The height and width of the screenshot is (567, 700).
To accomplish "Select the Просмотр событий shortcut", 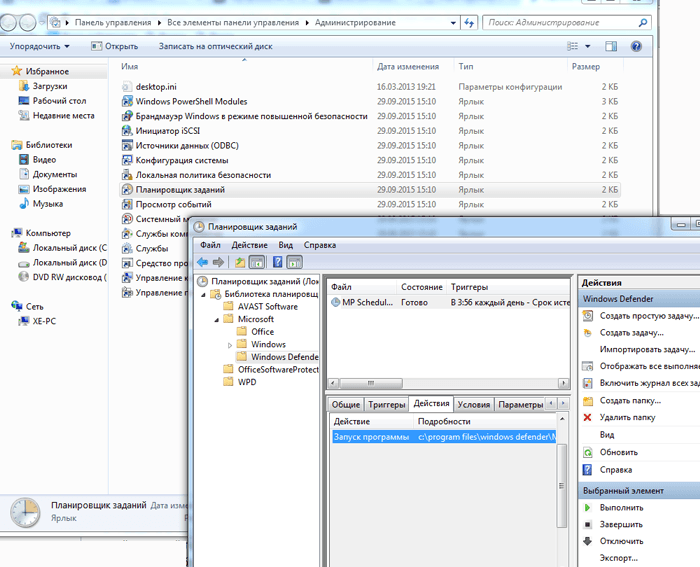I will click(x=173, y=204).
